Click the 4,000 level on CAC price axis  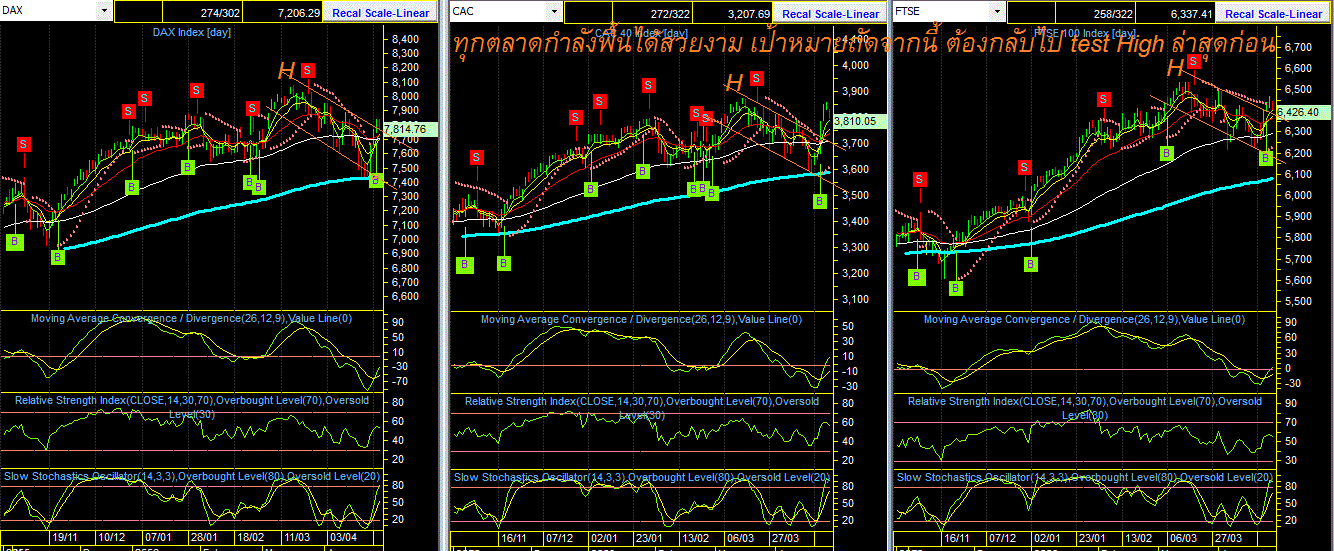coord(855,65)
